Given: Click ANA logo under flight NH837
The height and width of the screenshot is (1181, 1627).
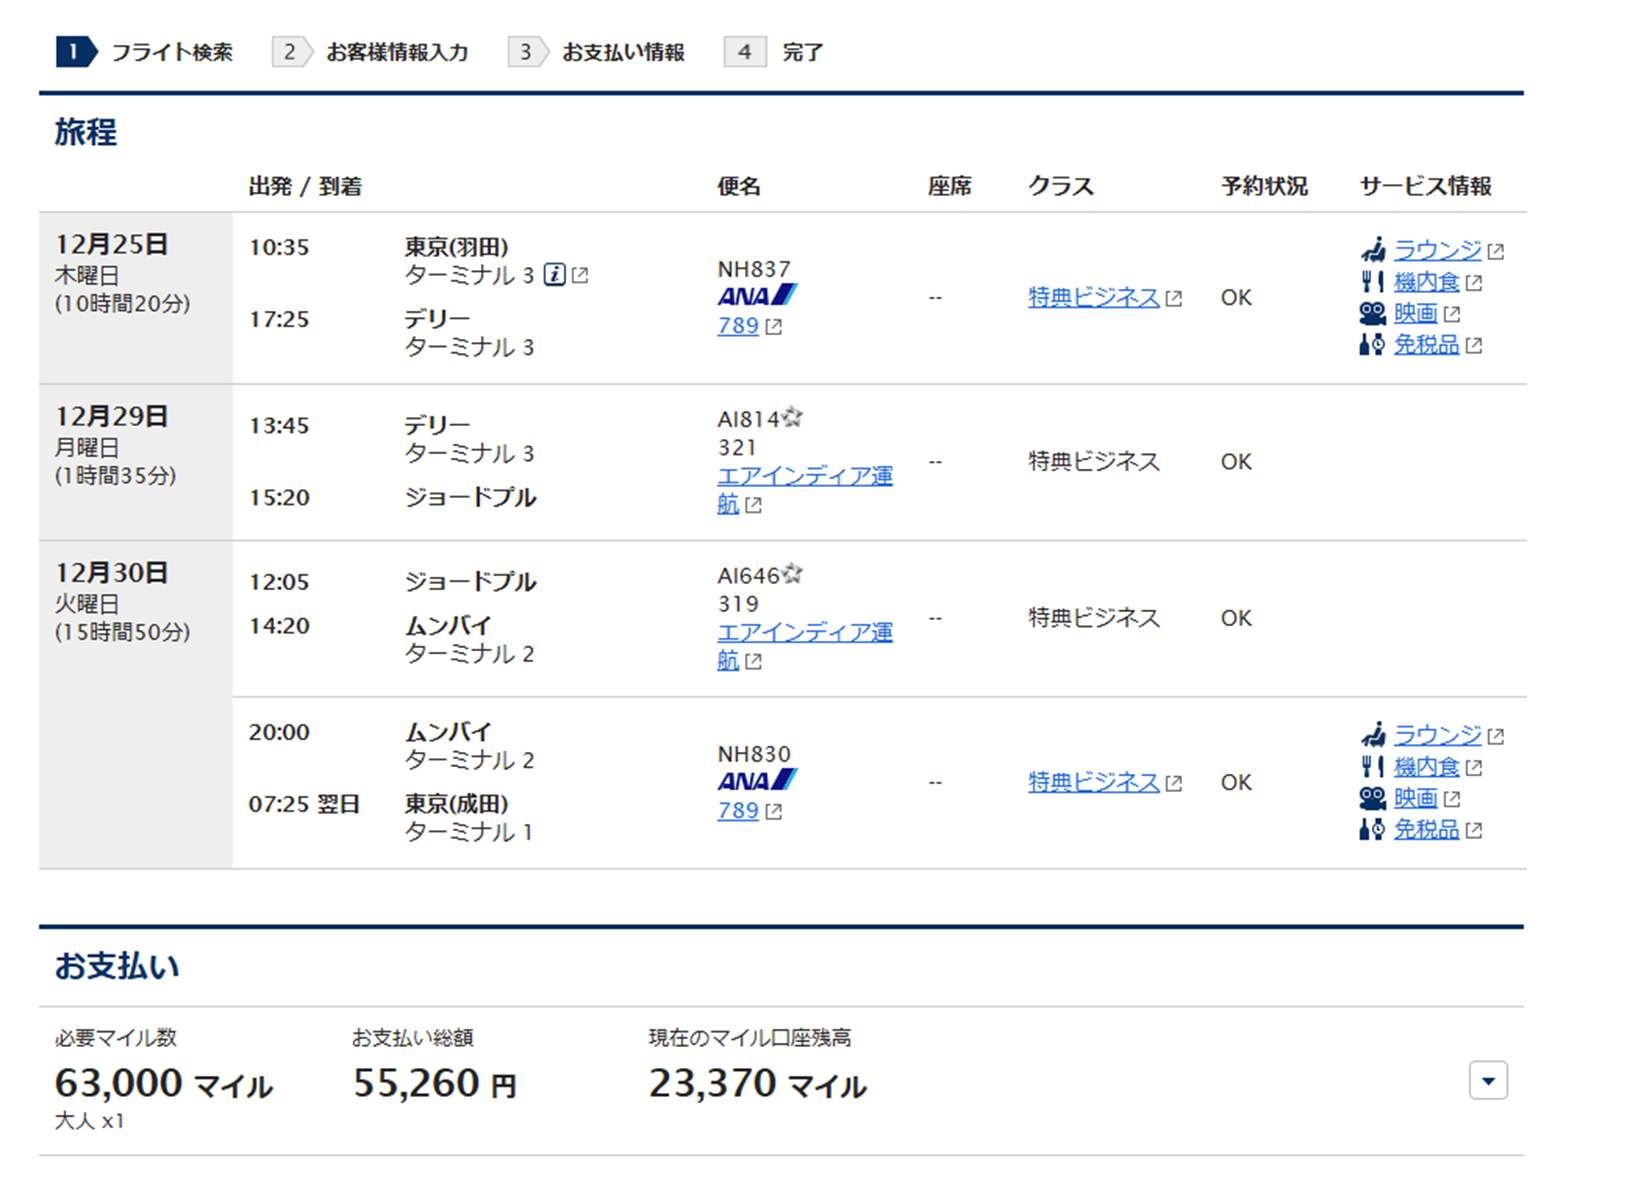Looking at the screenshot, I should (x=757, y=296).
